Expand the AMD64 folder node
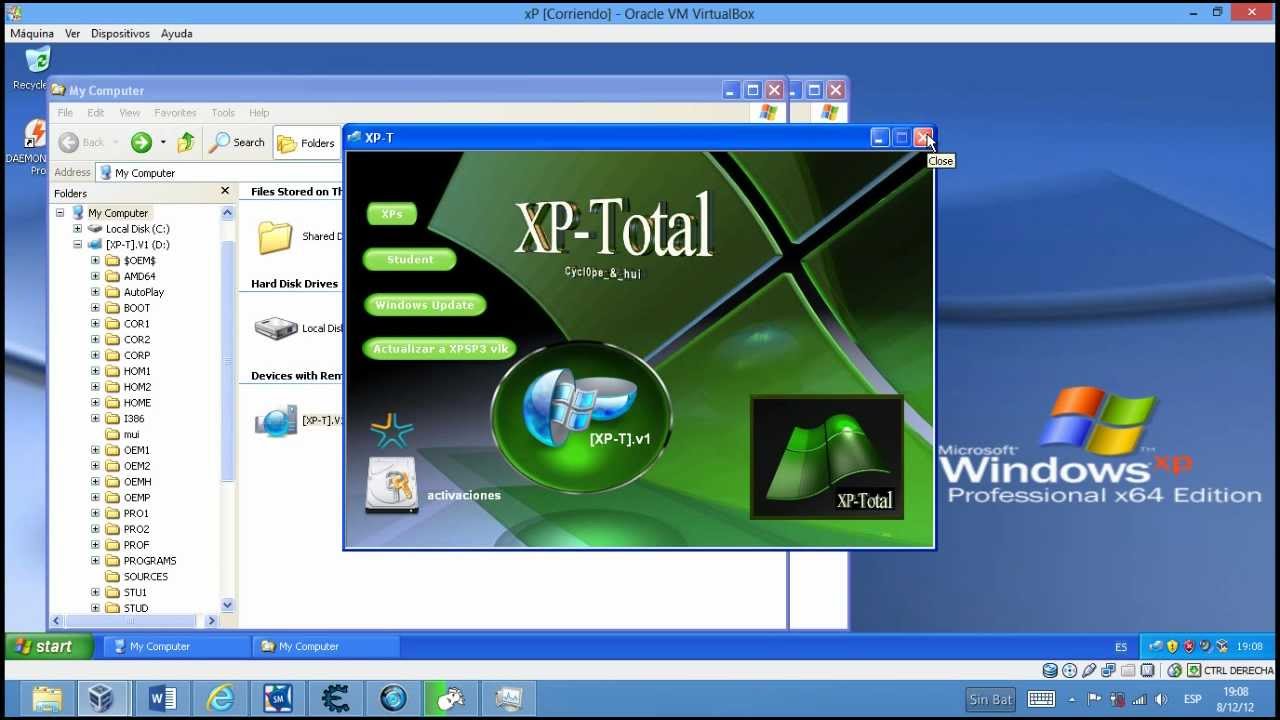Image resolution: width=1280 pixels, height=720 pixels. pos(95,276)
